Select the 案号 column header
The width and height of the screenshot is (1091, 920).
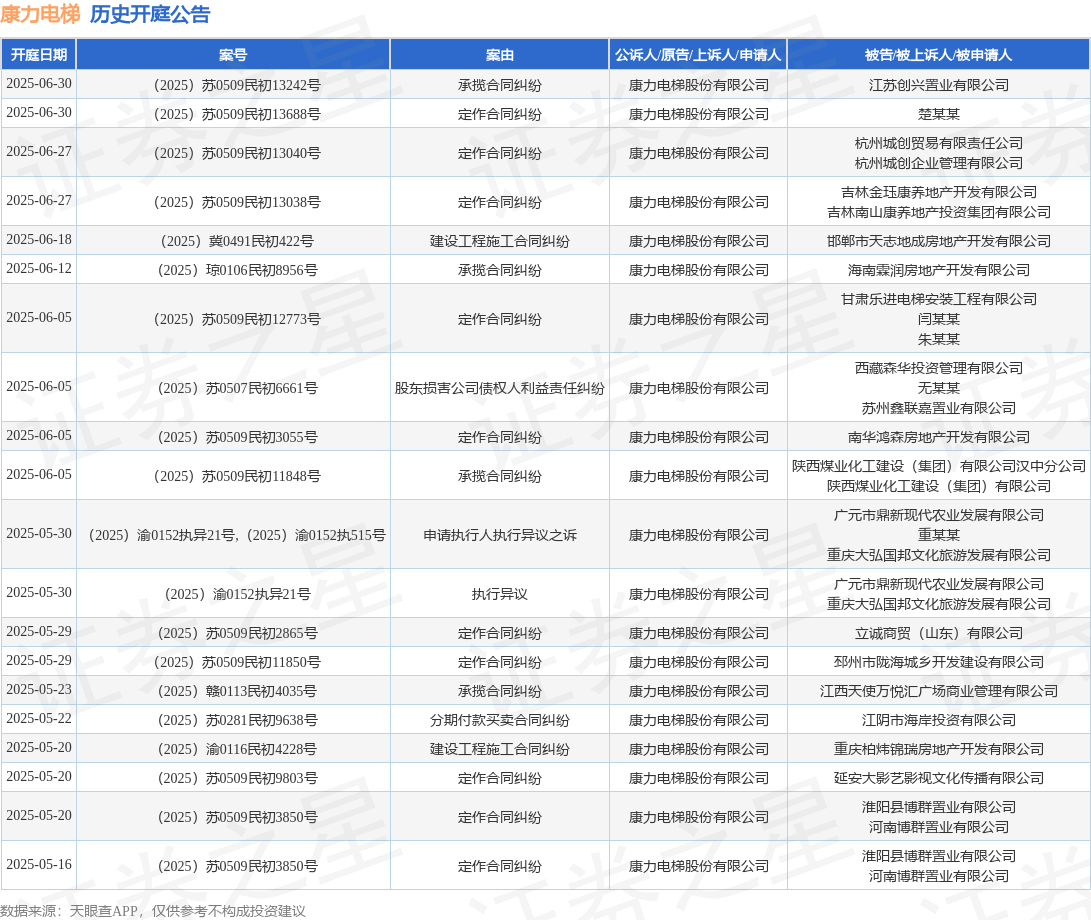(233, 55)
